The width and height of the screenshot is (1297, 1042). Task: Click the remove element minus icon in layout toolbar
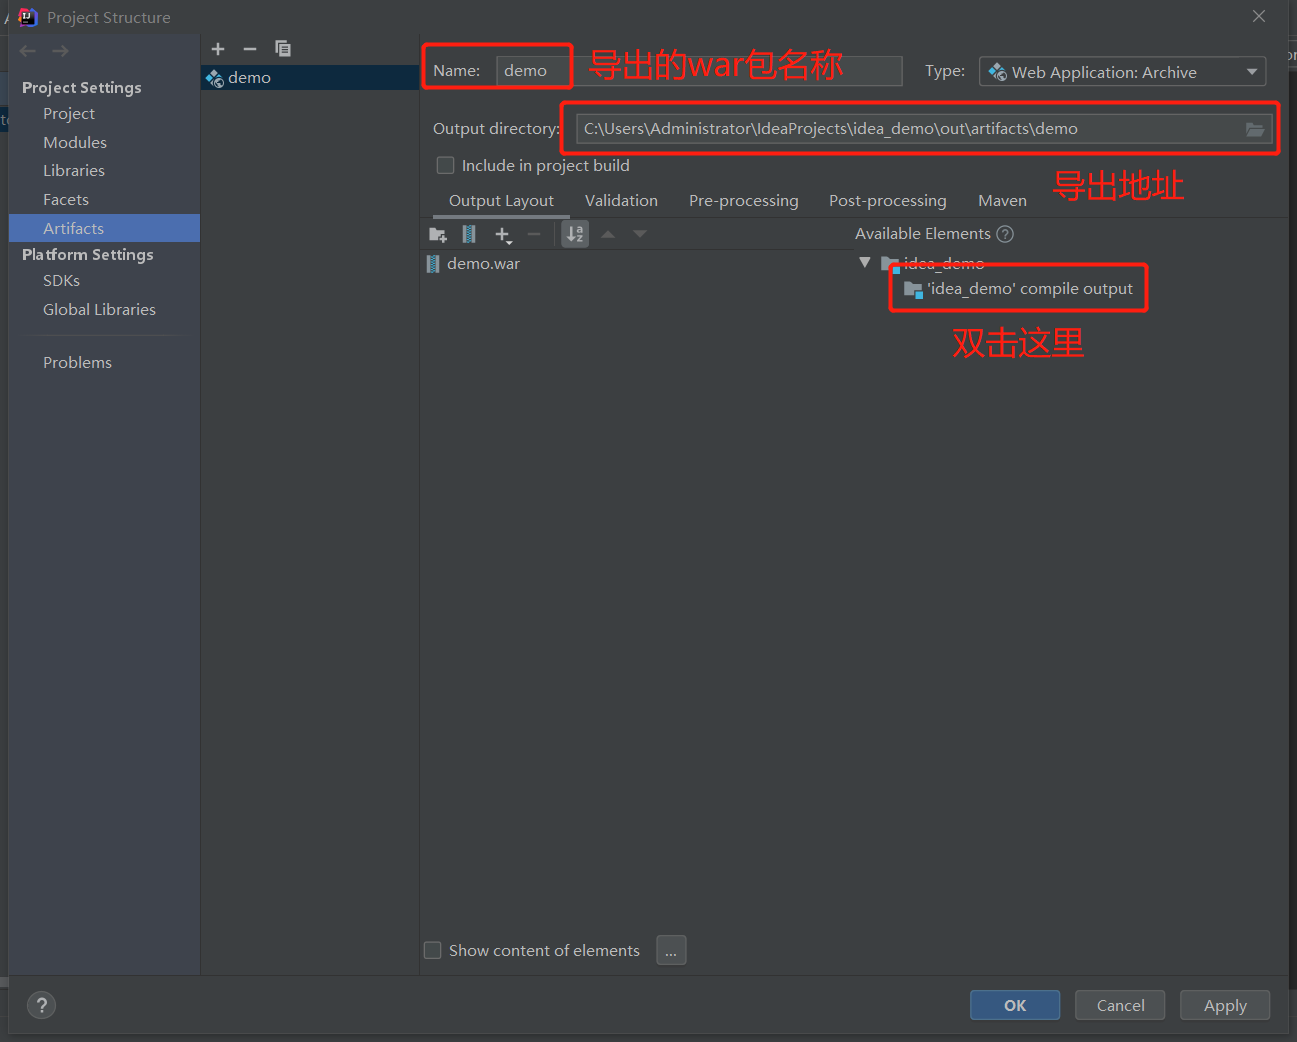pos(534,234)
